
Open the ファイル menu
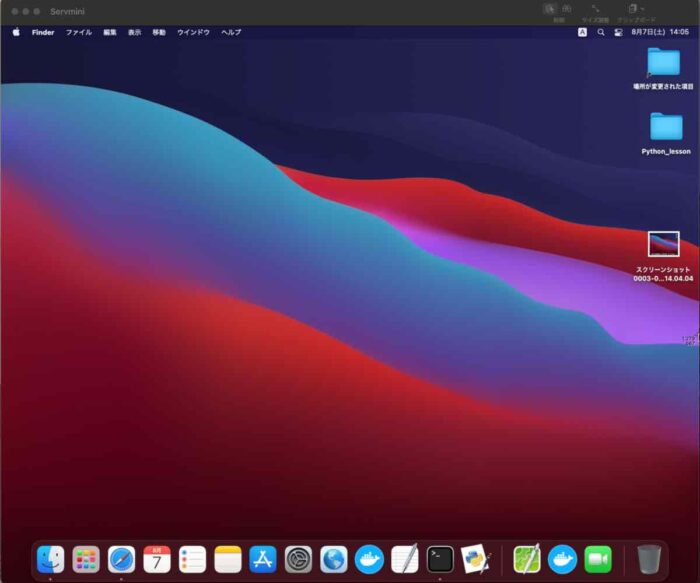pos(79,32)
